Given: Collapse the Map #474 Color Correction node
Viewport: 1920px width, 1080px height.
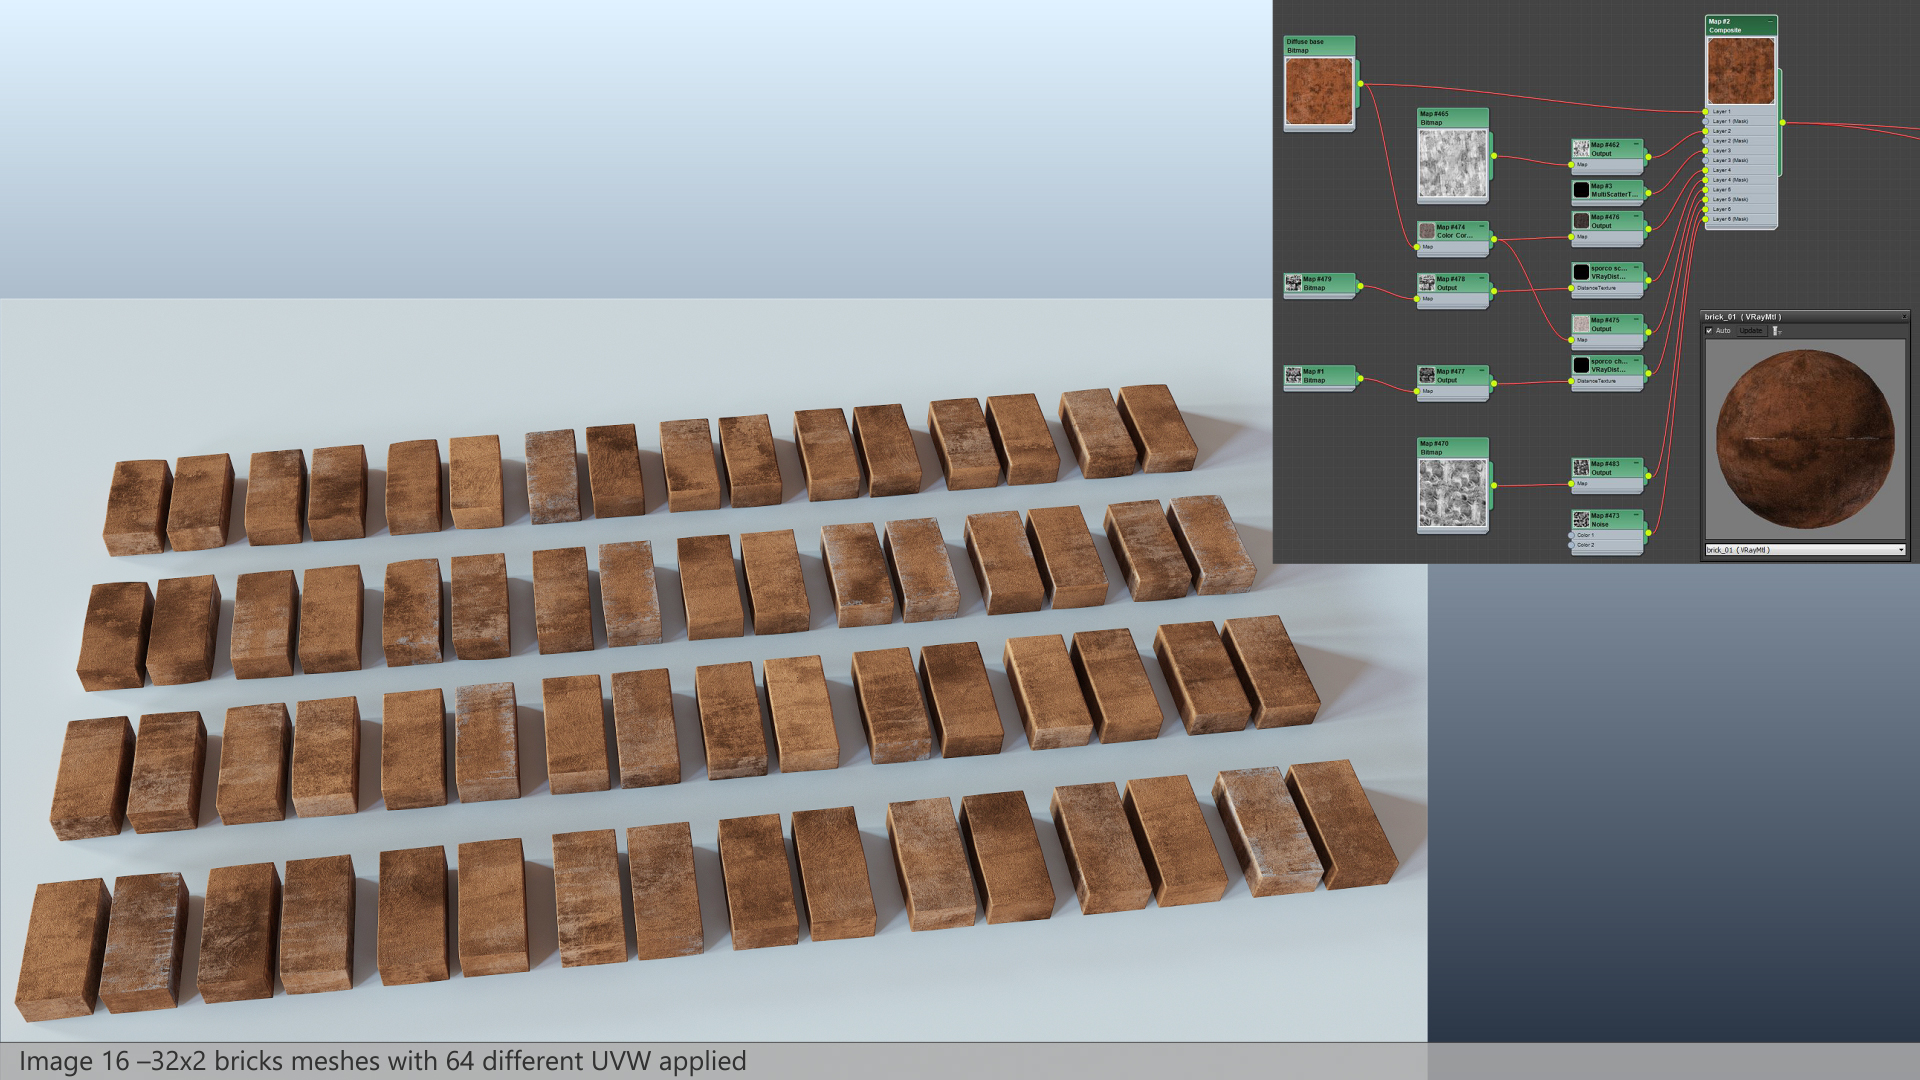Looking at the screenshot, I should click(x=1482, y=226).
